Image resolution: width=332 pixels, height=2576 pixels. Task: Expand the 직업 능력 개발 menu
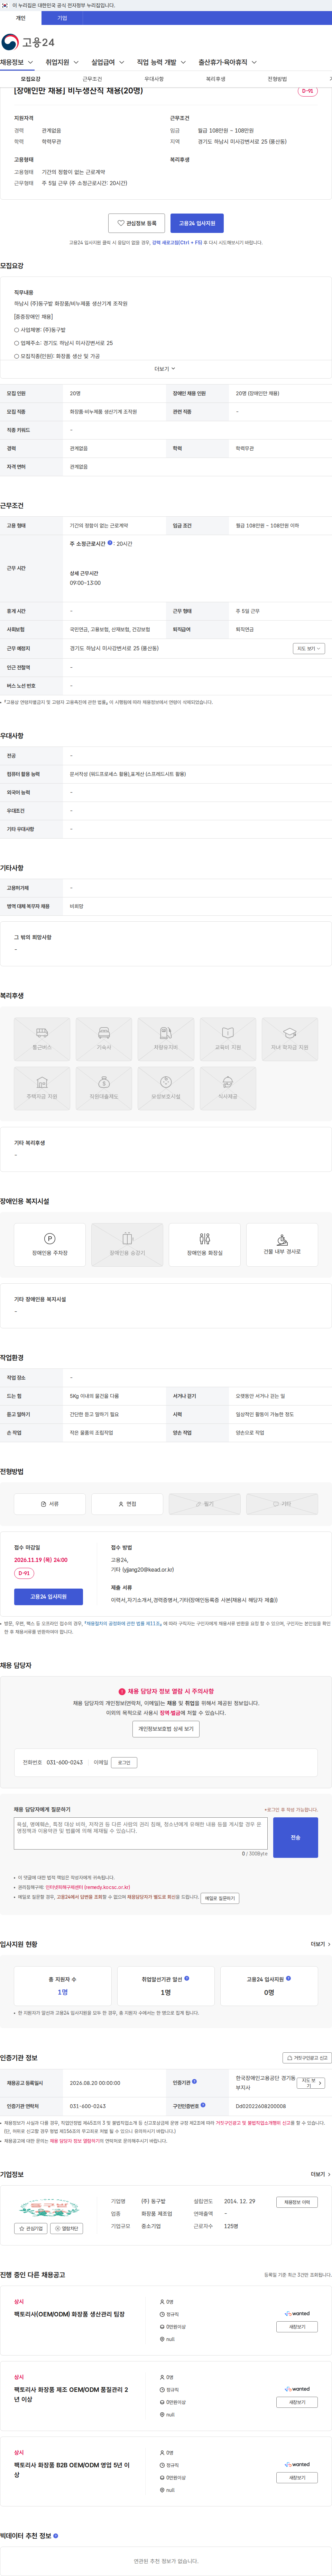161,62
